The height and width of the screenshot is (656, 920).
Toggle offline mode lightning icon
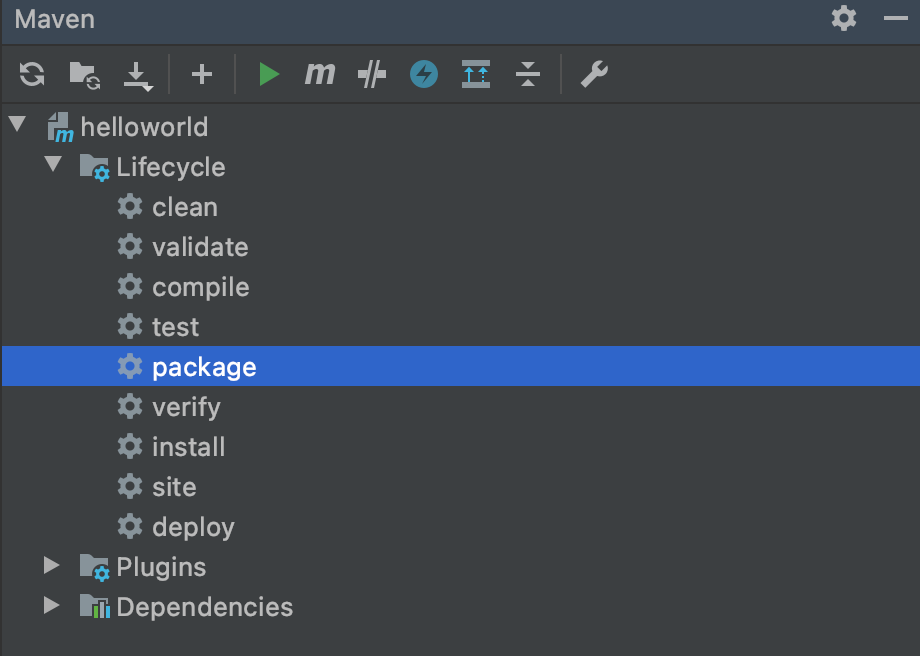(424, 75)
